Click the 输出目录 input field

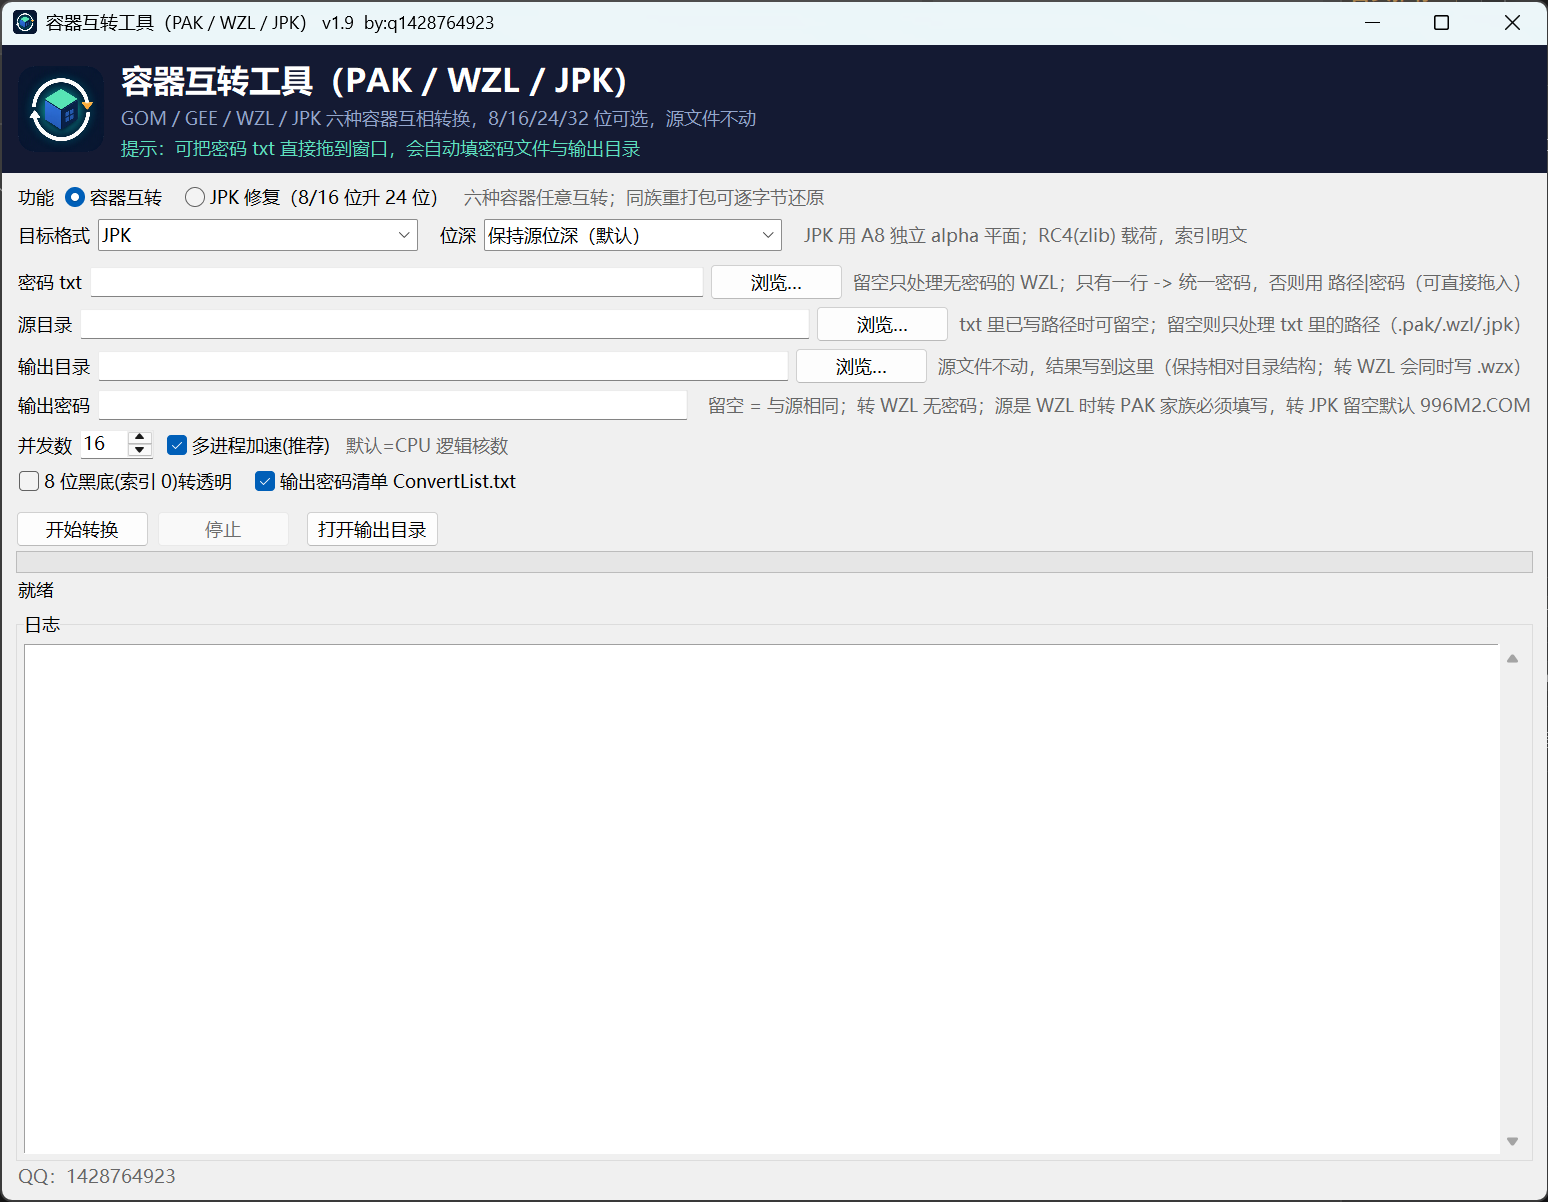pos(443,366)
